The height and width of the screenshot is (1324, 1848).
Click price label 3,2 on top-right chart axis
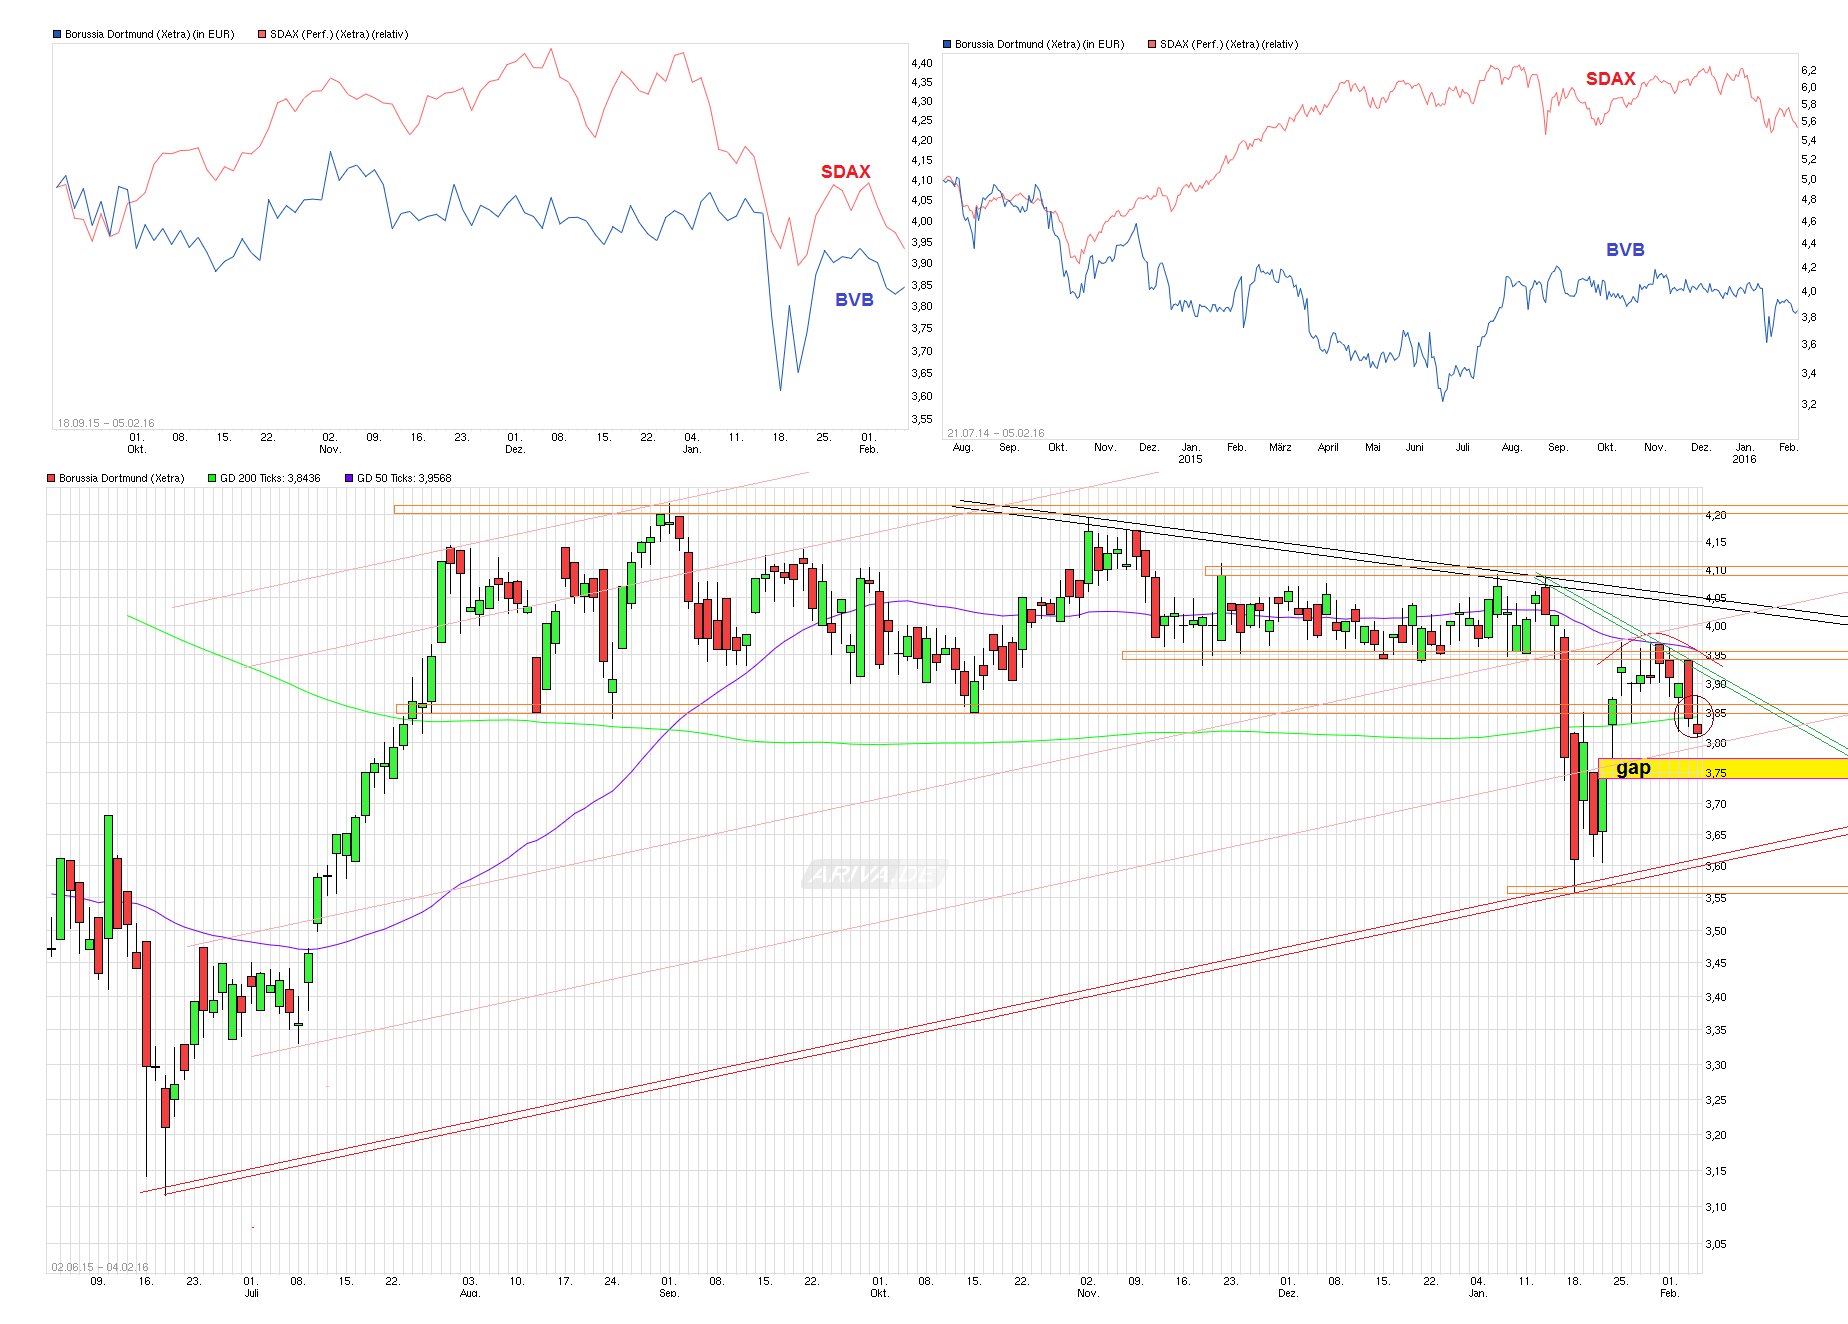1809,404
